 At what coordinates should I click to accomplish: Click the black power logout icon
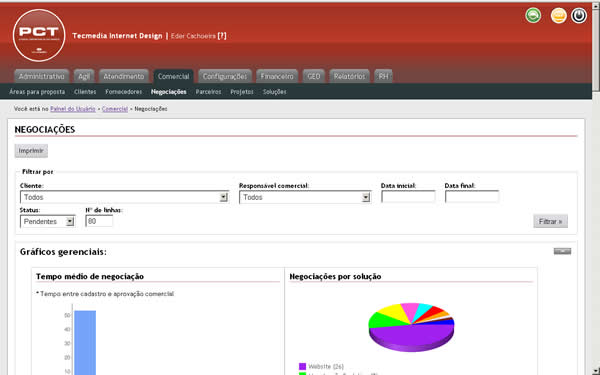point(579,16)
